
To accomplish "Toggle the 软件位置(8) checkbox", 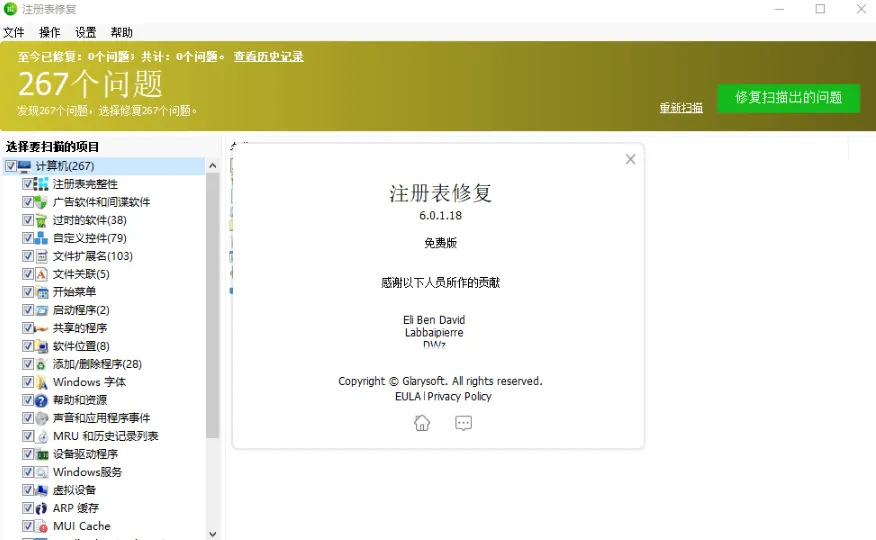I will click(27, 346).
